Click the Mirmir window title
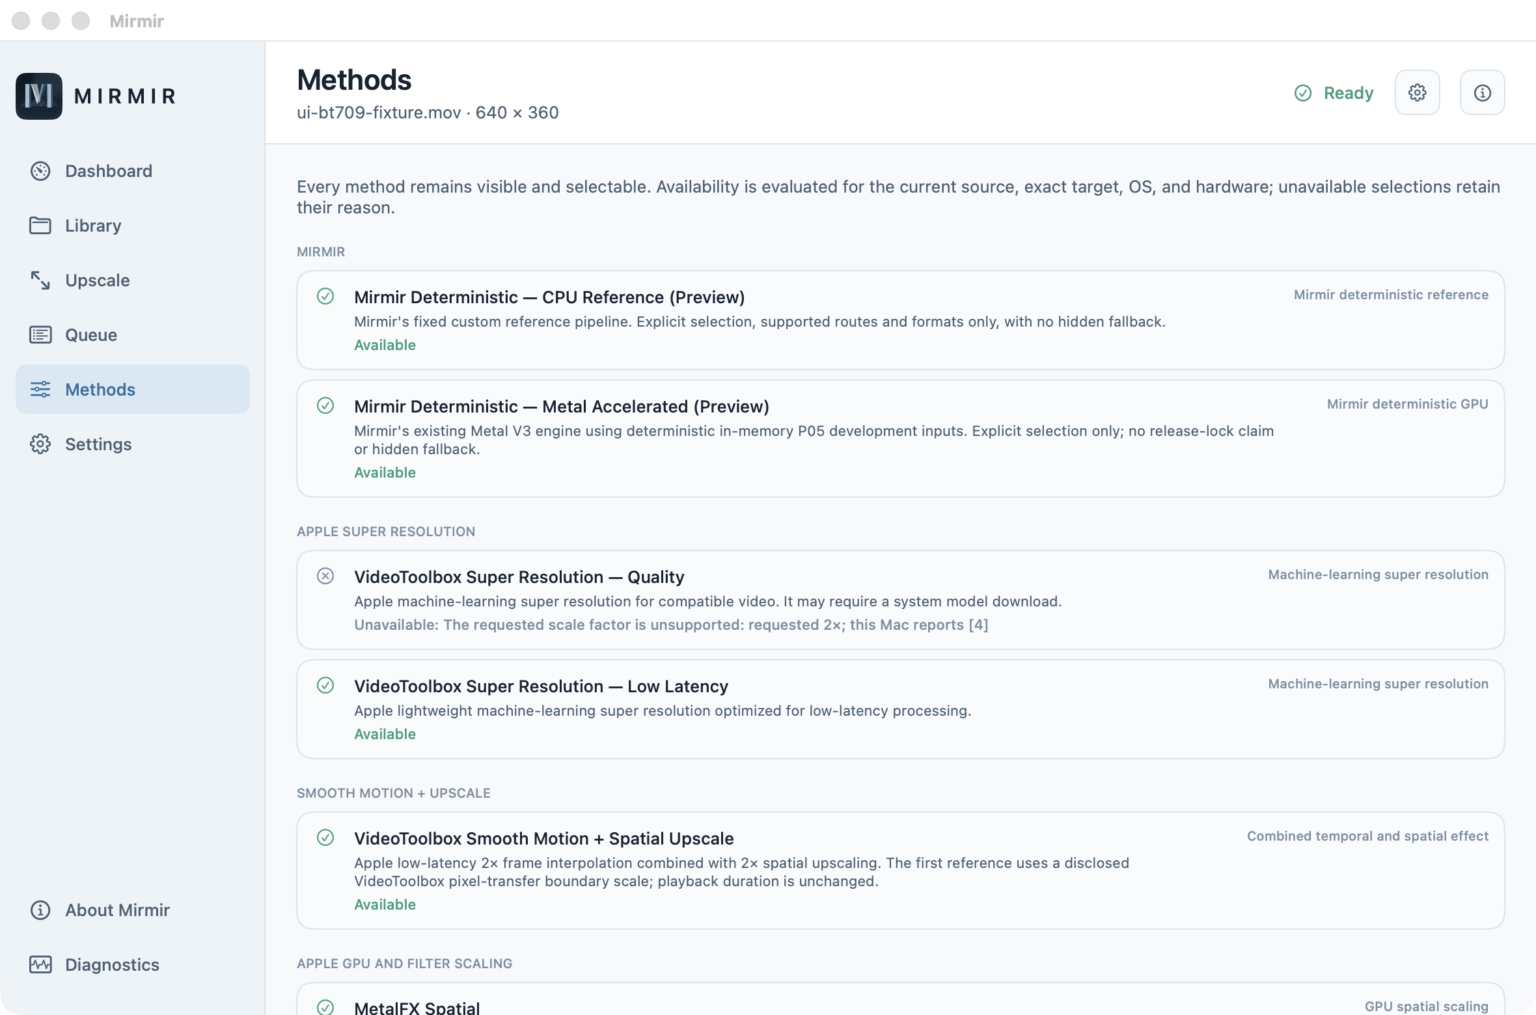The image size is (1536, 1015). pos(136,21)
